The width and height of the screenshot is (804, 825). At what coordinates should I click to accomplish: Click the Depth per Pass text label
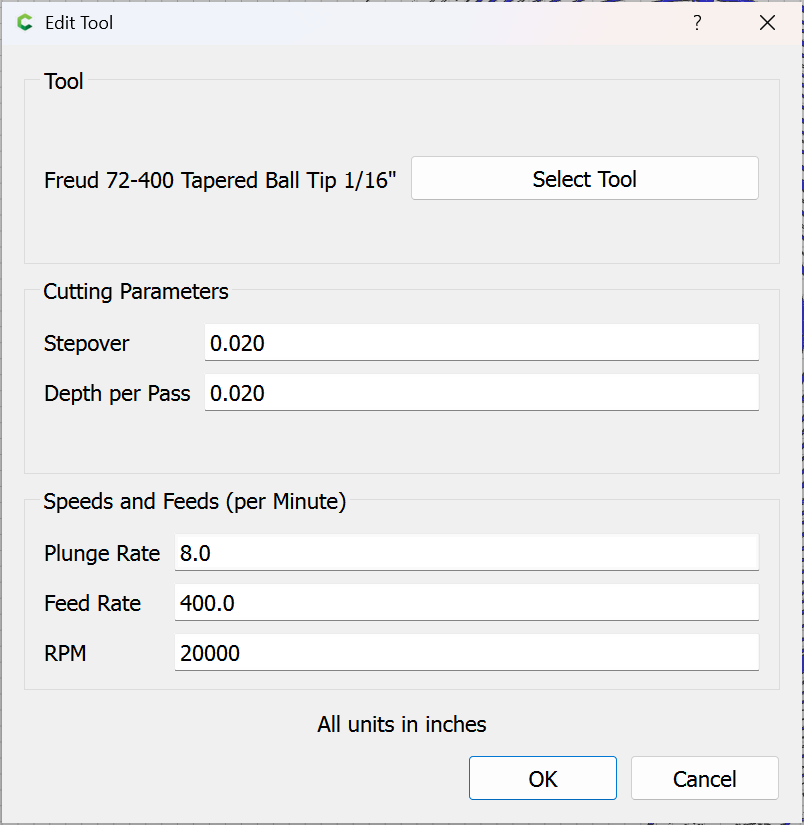[117, 394]
